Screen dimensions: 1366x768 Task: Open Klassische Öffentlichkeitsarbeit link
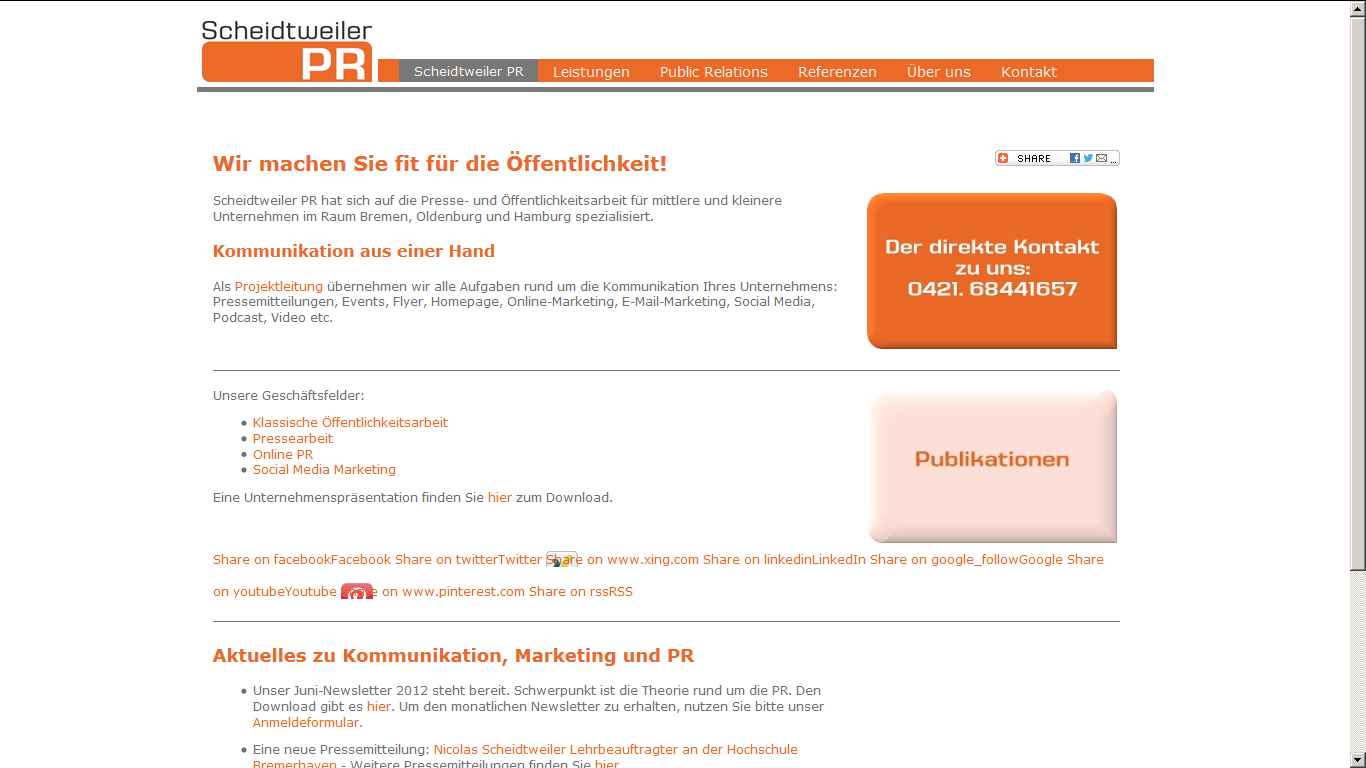click(x=350, y=423)
